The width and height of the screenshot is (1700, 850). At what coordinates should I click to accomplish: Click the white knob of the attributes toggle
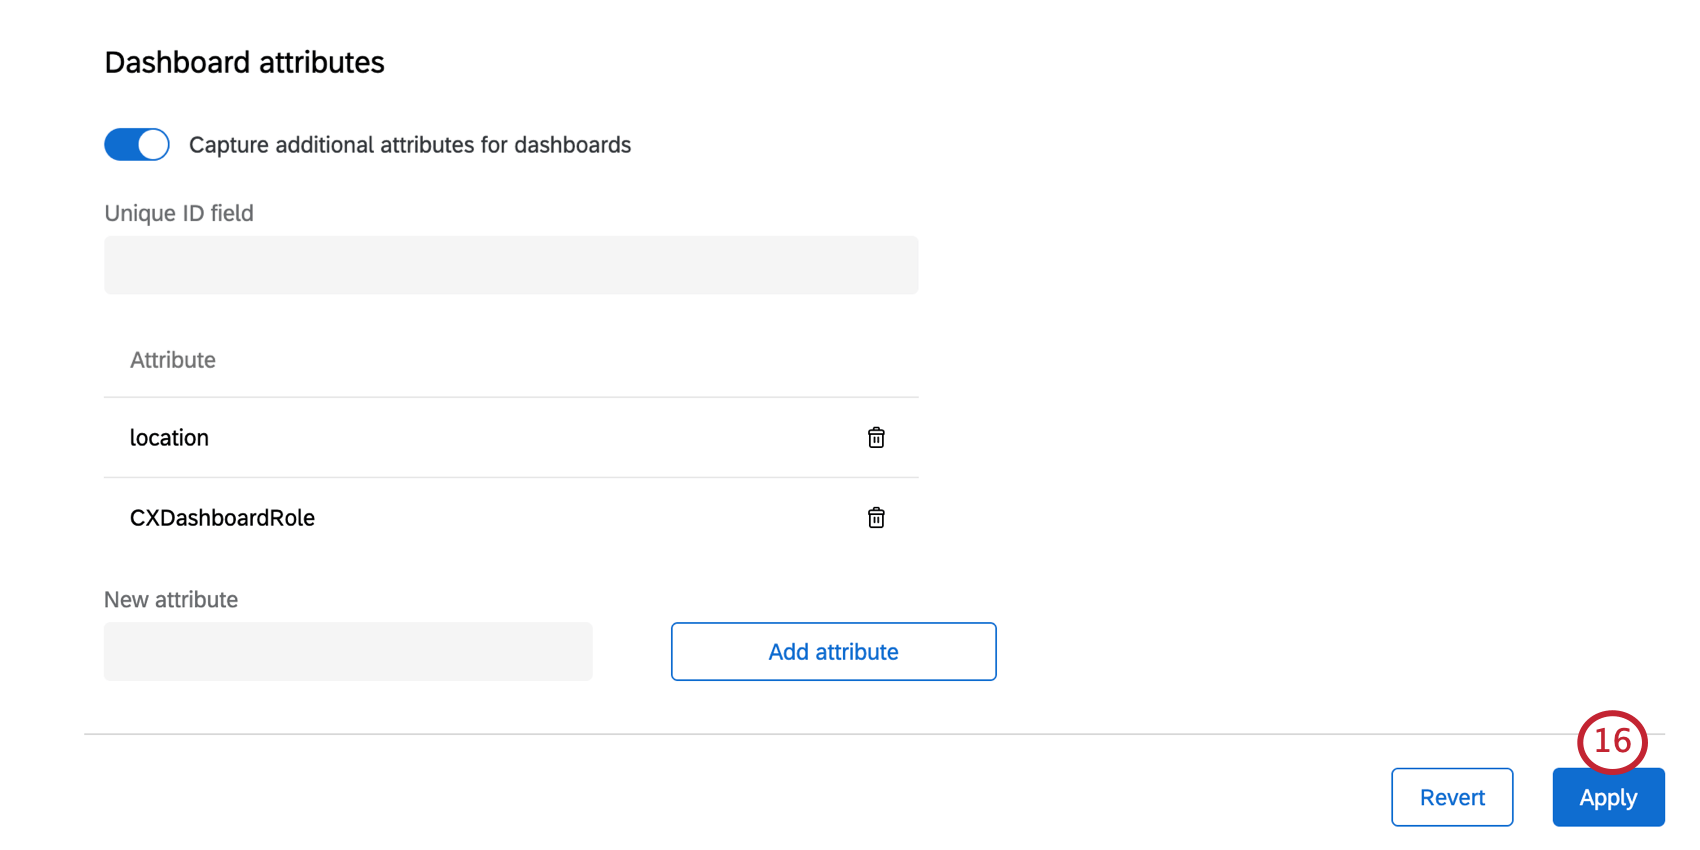(153, 145)
